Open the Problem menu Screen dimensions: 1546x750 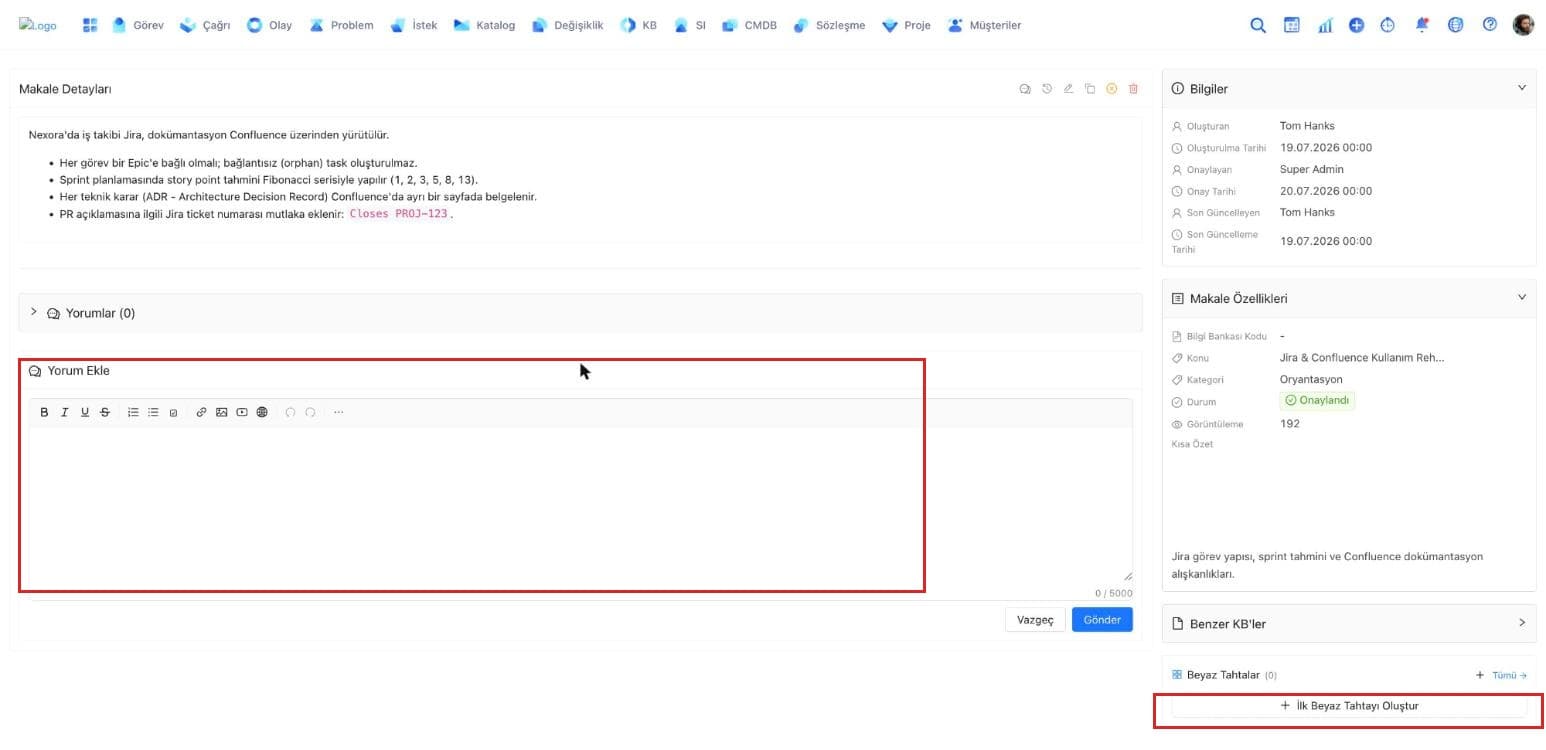coord(342,26)
